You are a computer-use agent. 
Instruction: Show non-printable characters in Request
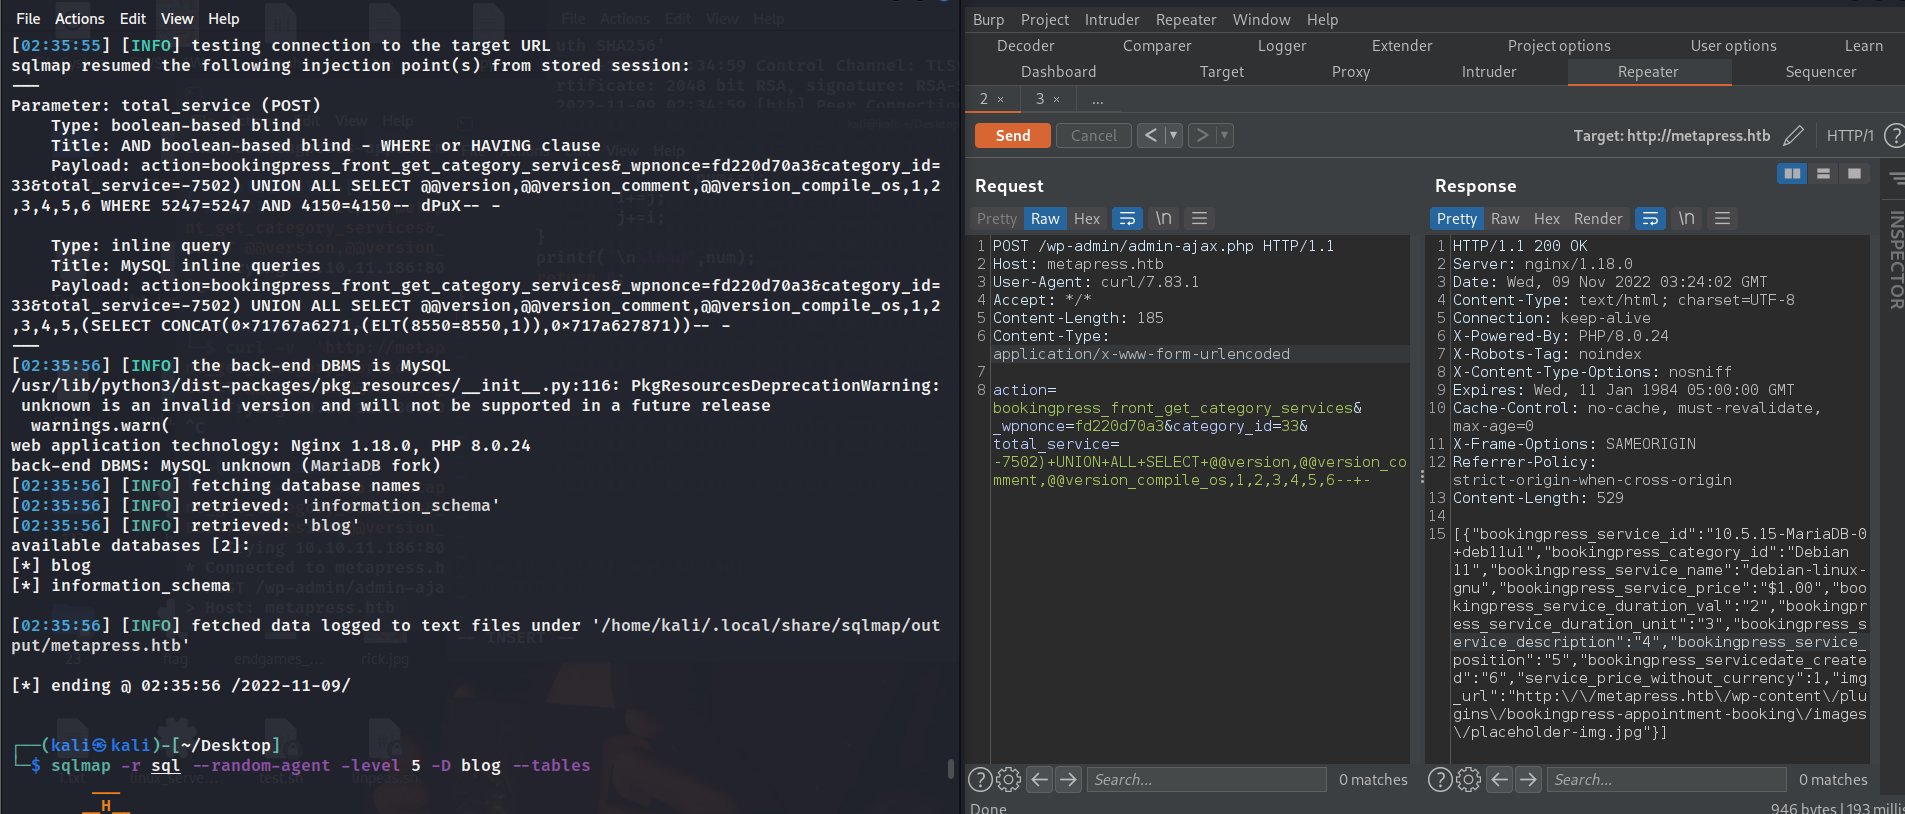[1163, 218]
